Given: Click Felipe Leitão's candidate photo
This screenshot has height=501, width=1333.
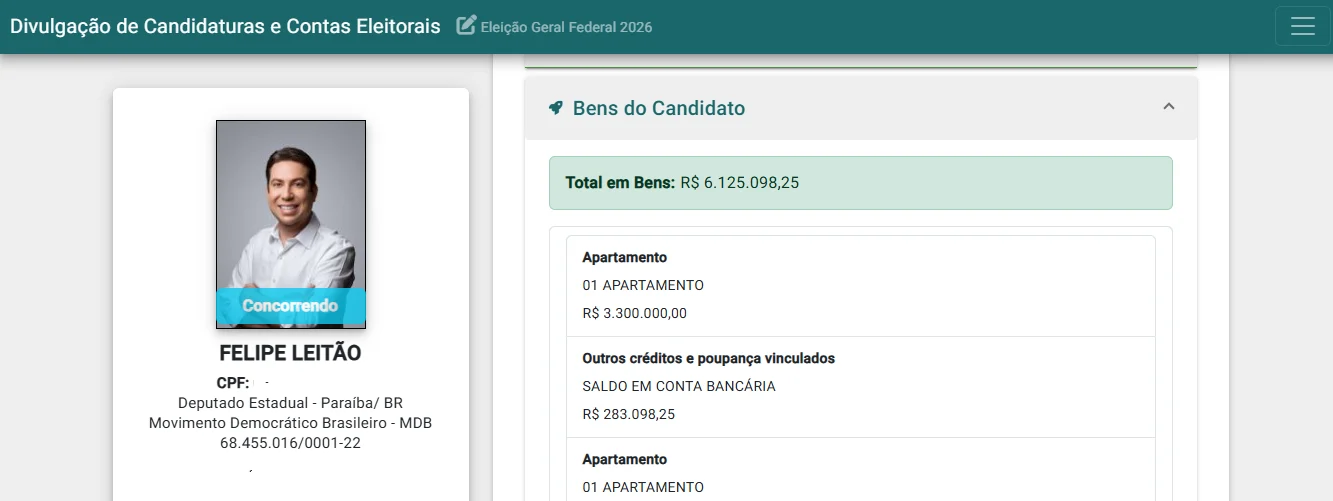Looking at the screenshot, I should click(x=291, y=224).
